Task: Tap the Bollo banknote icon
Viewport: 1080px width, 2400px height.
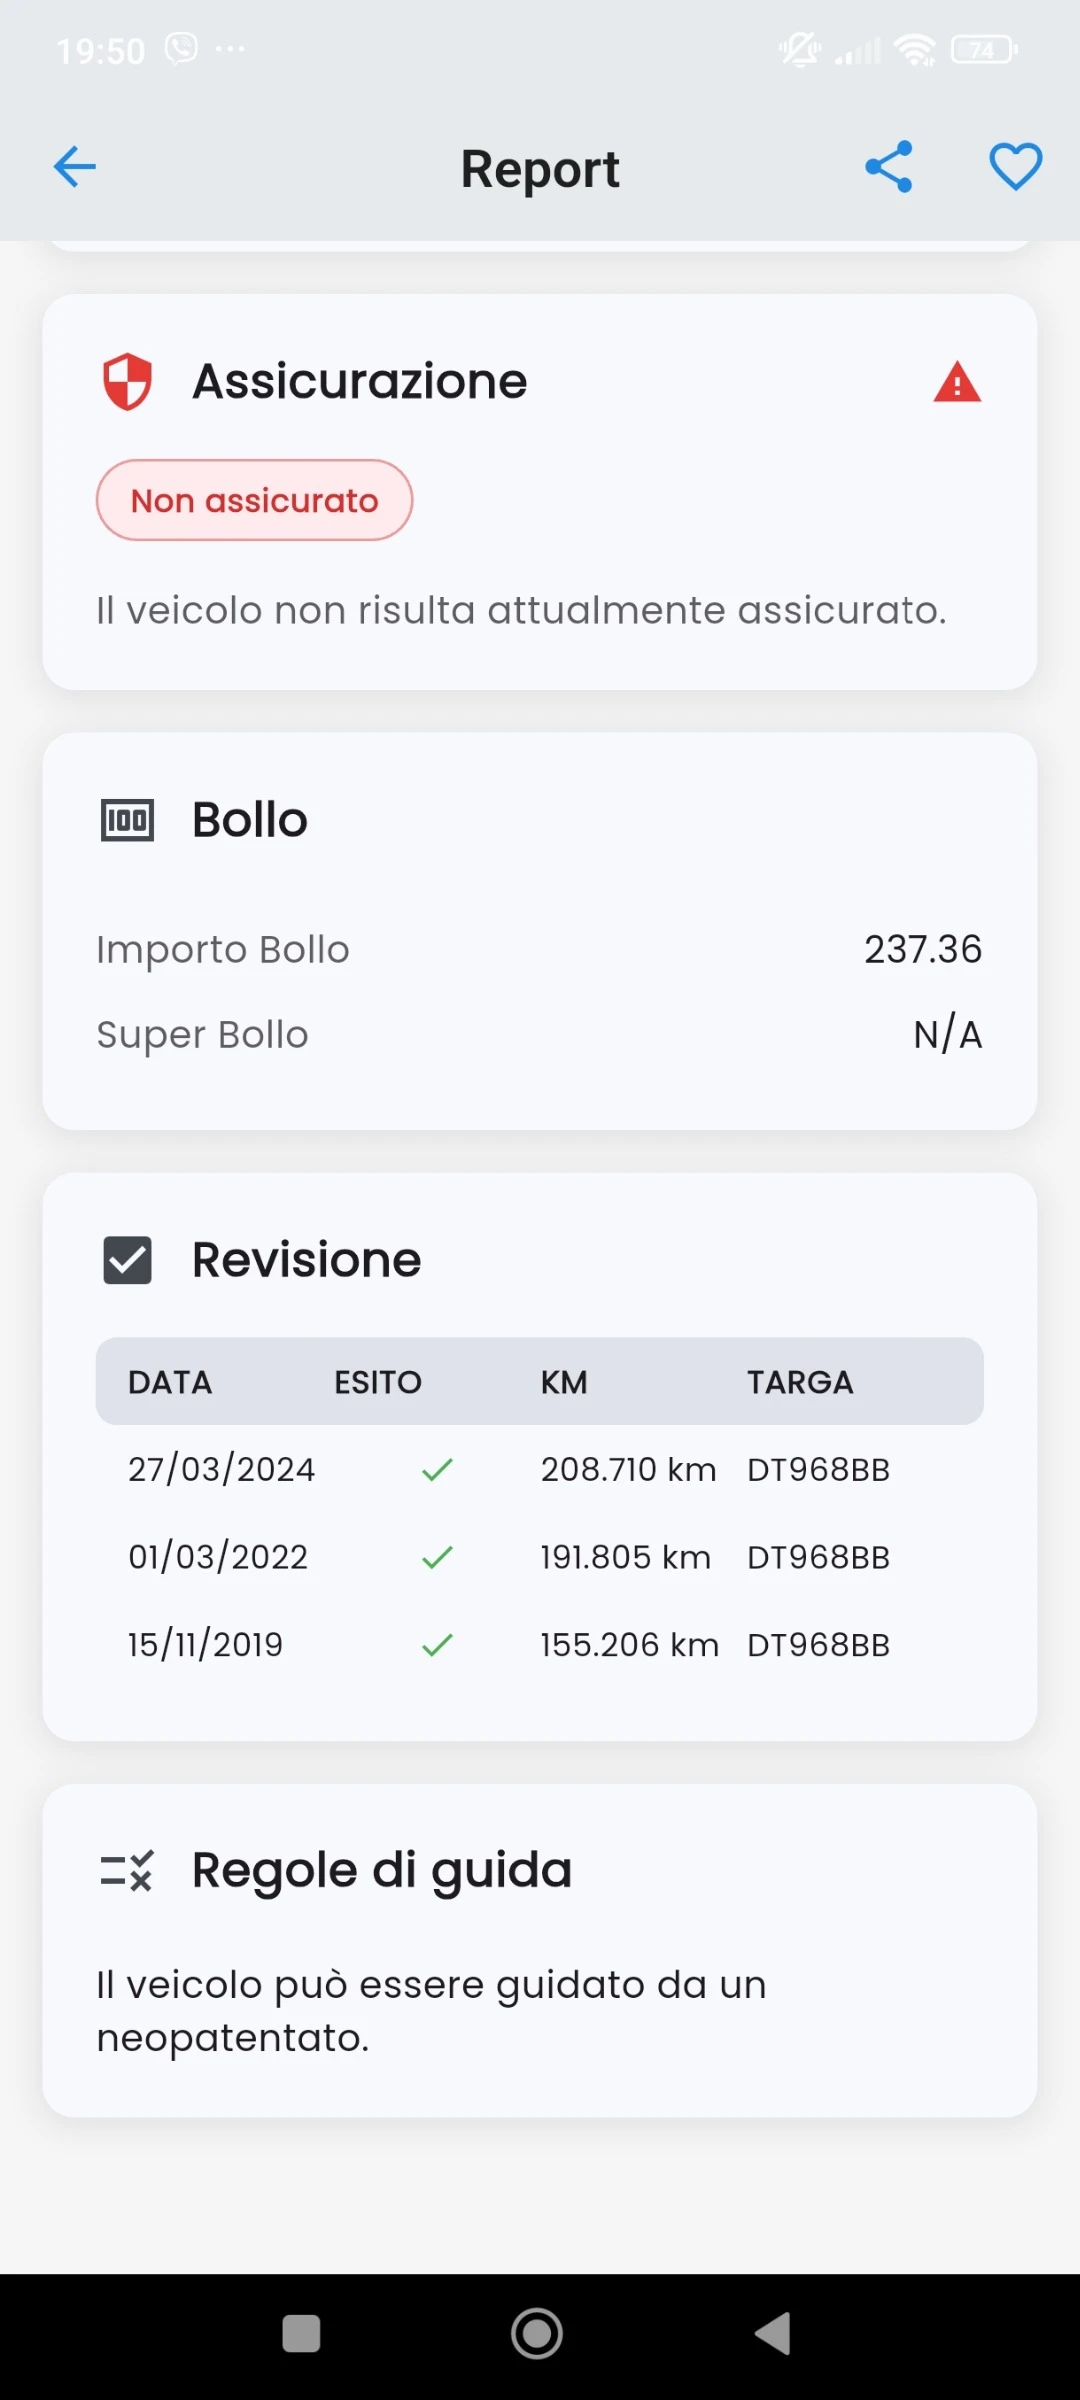Action: click(127, 821)
